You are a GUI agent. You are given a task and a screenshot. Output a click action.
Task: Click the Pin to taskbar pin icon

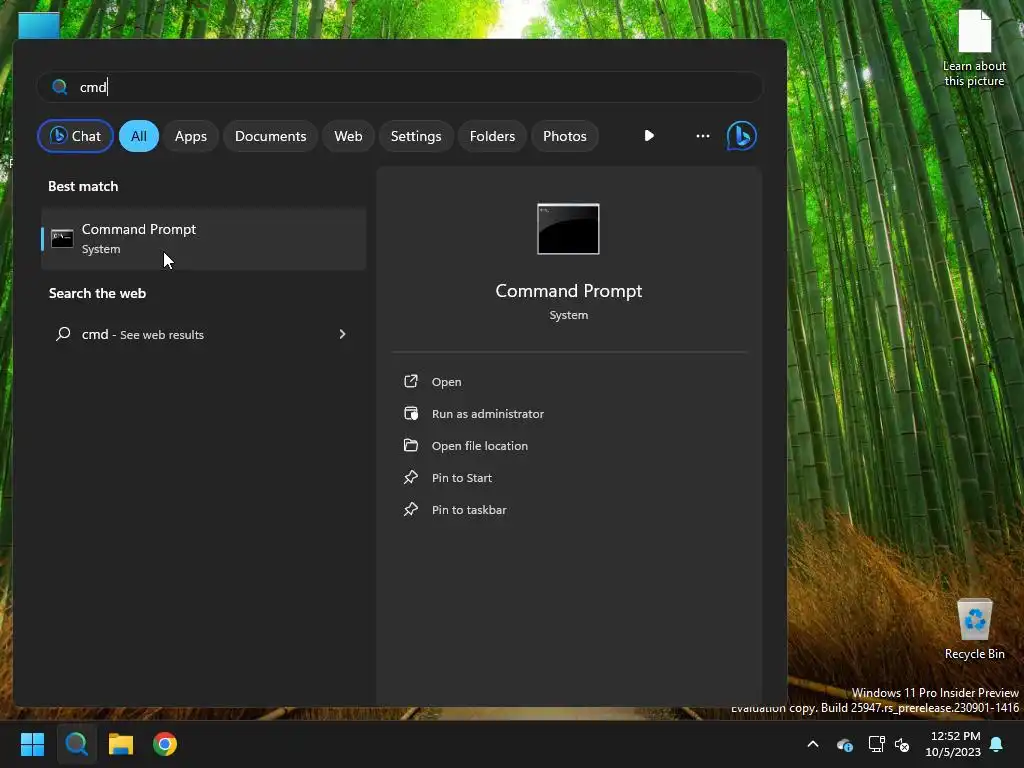pyautogui.click(x=411, y=509)
